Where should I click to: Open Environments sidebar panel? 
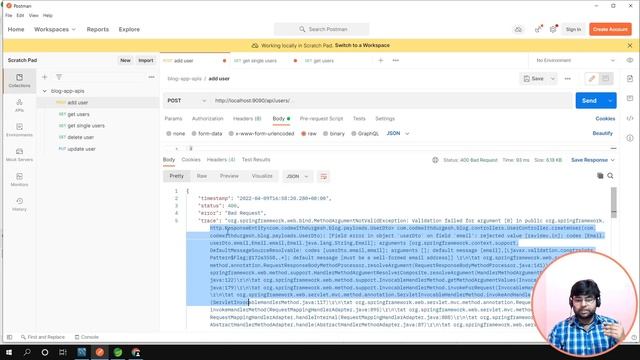click(19, 130)
